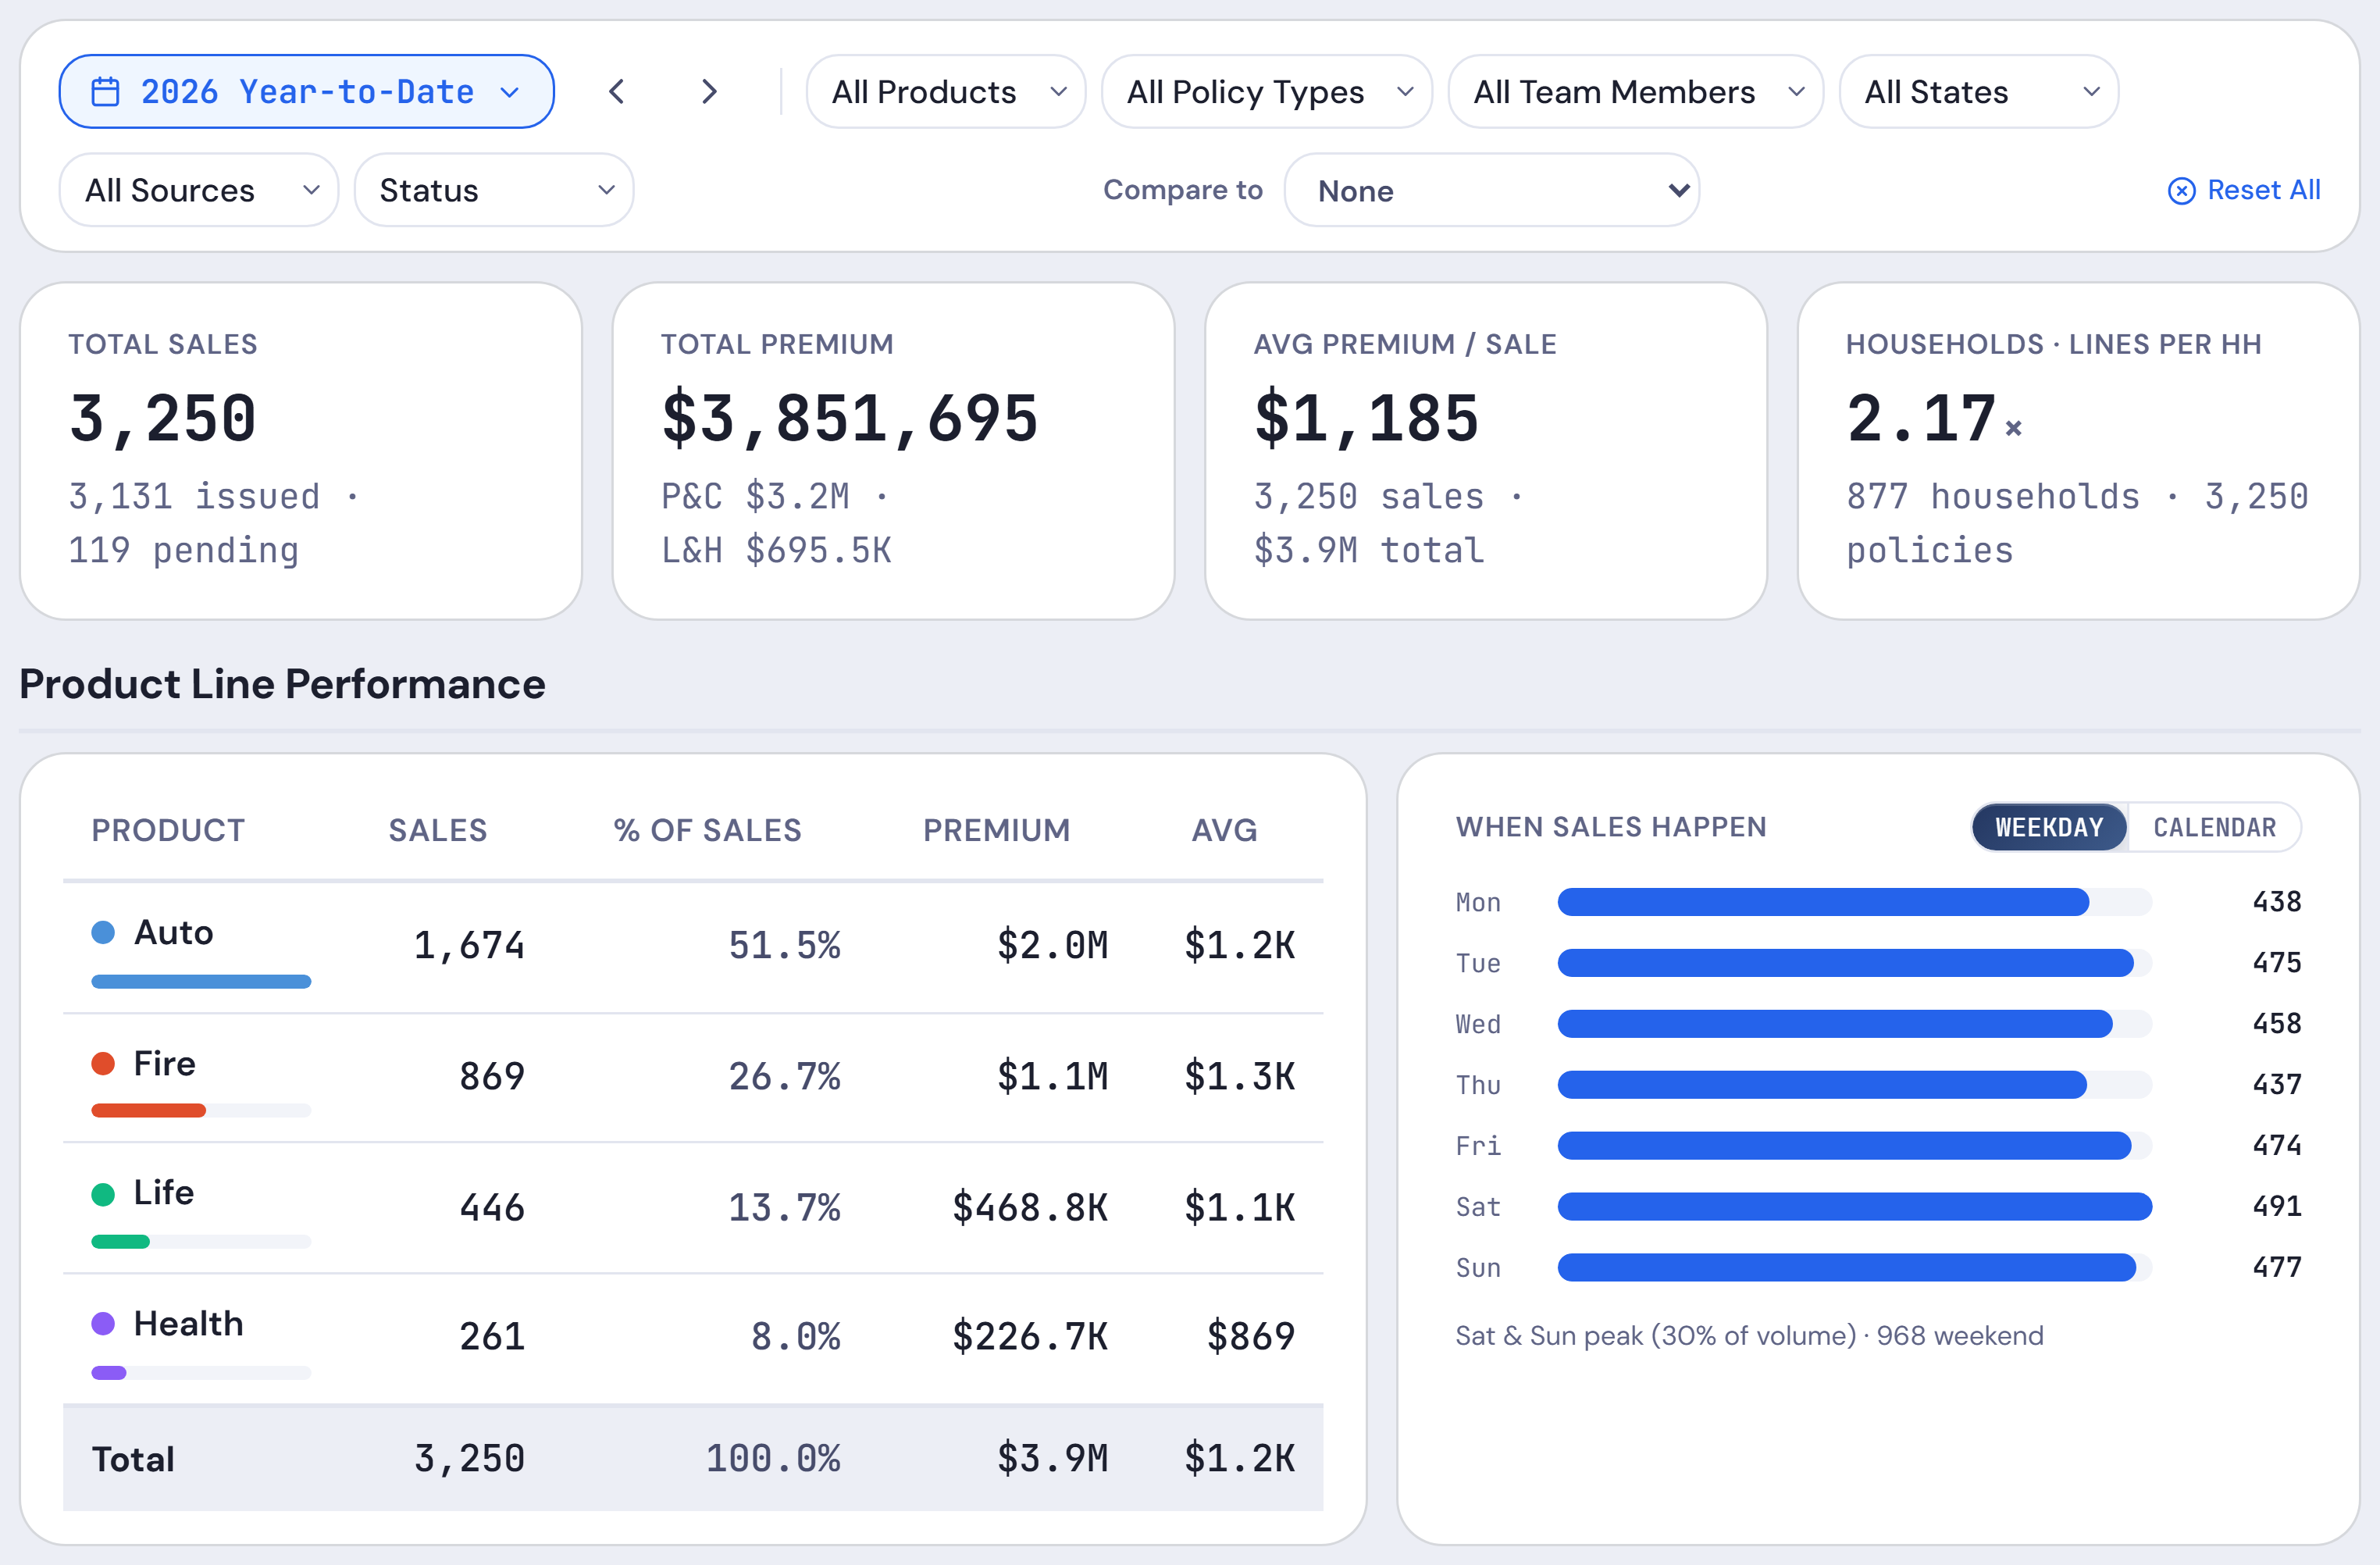Click the Fire share progress bar

tap(201, 1111)
